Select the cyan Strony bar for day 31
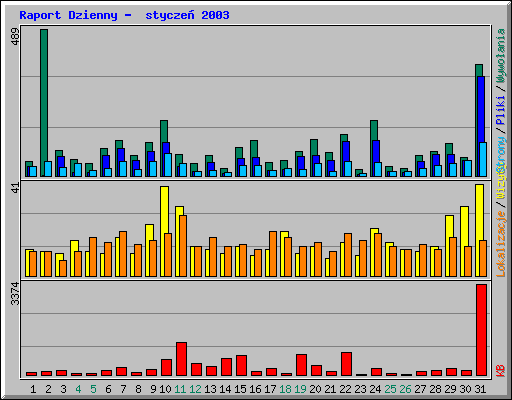Screen dimensions: 512x400 click(x=483, y=159)
